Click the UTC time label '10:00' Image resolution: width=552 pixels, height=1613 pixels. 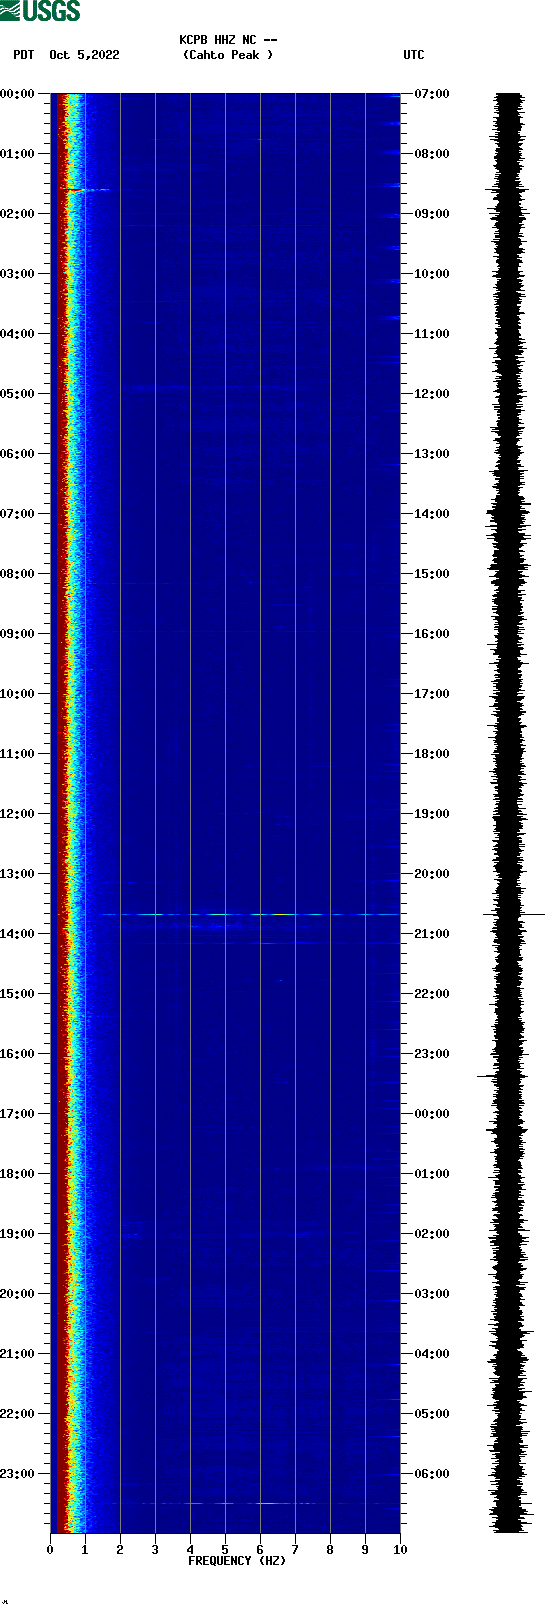pos(432,274)
